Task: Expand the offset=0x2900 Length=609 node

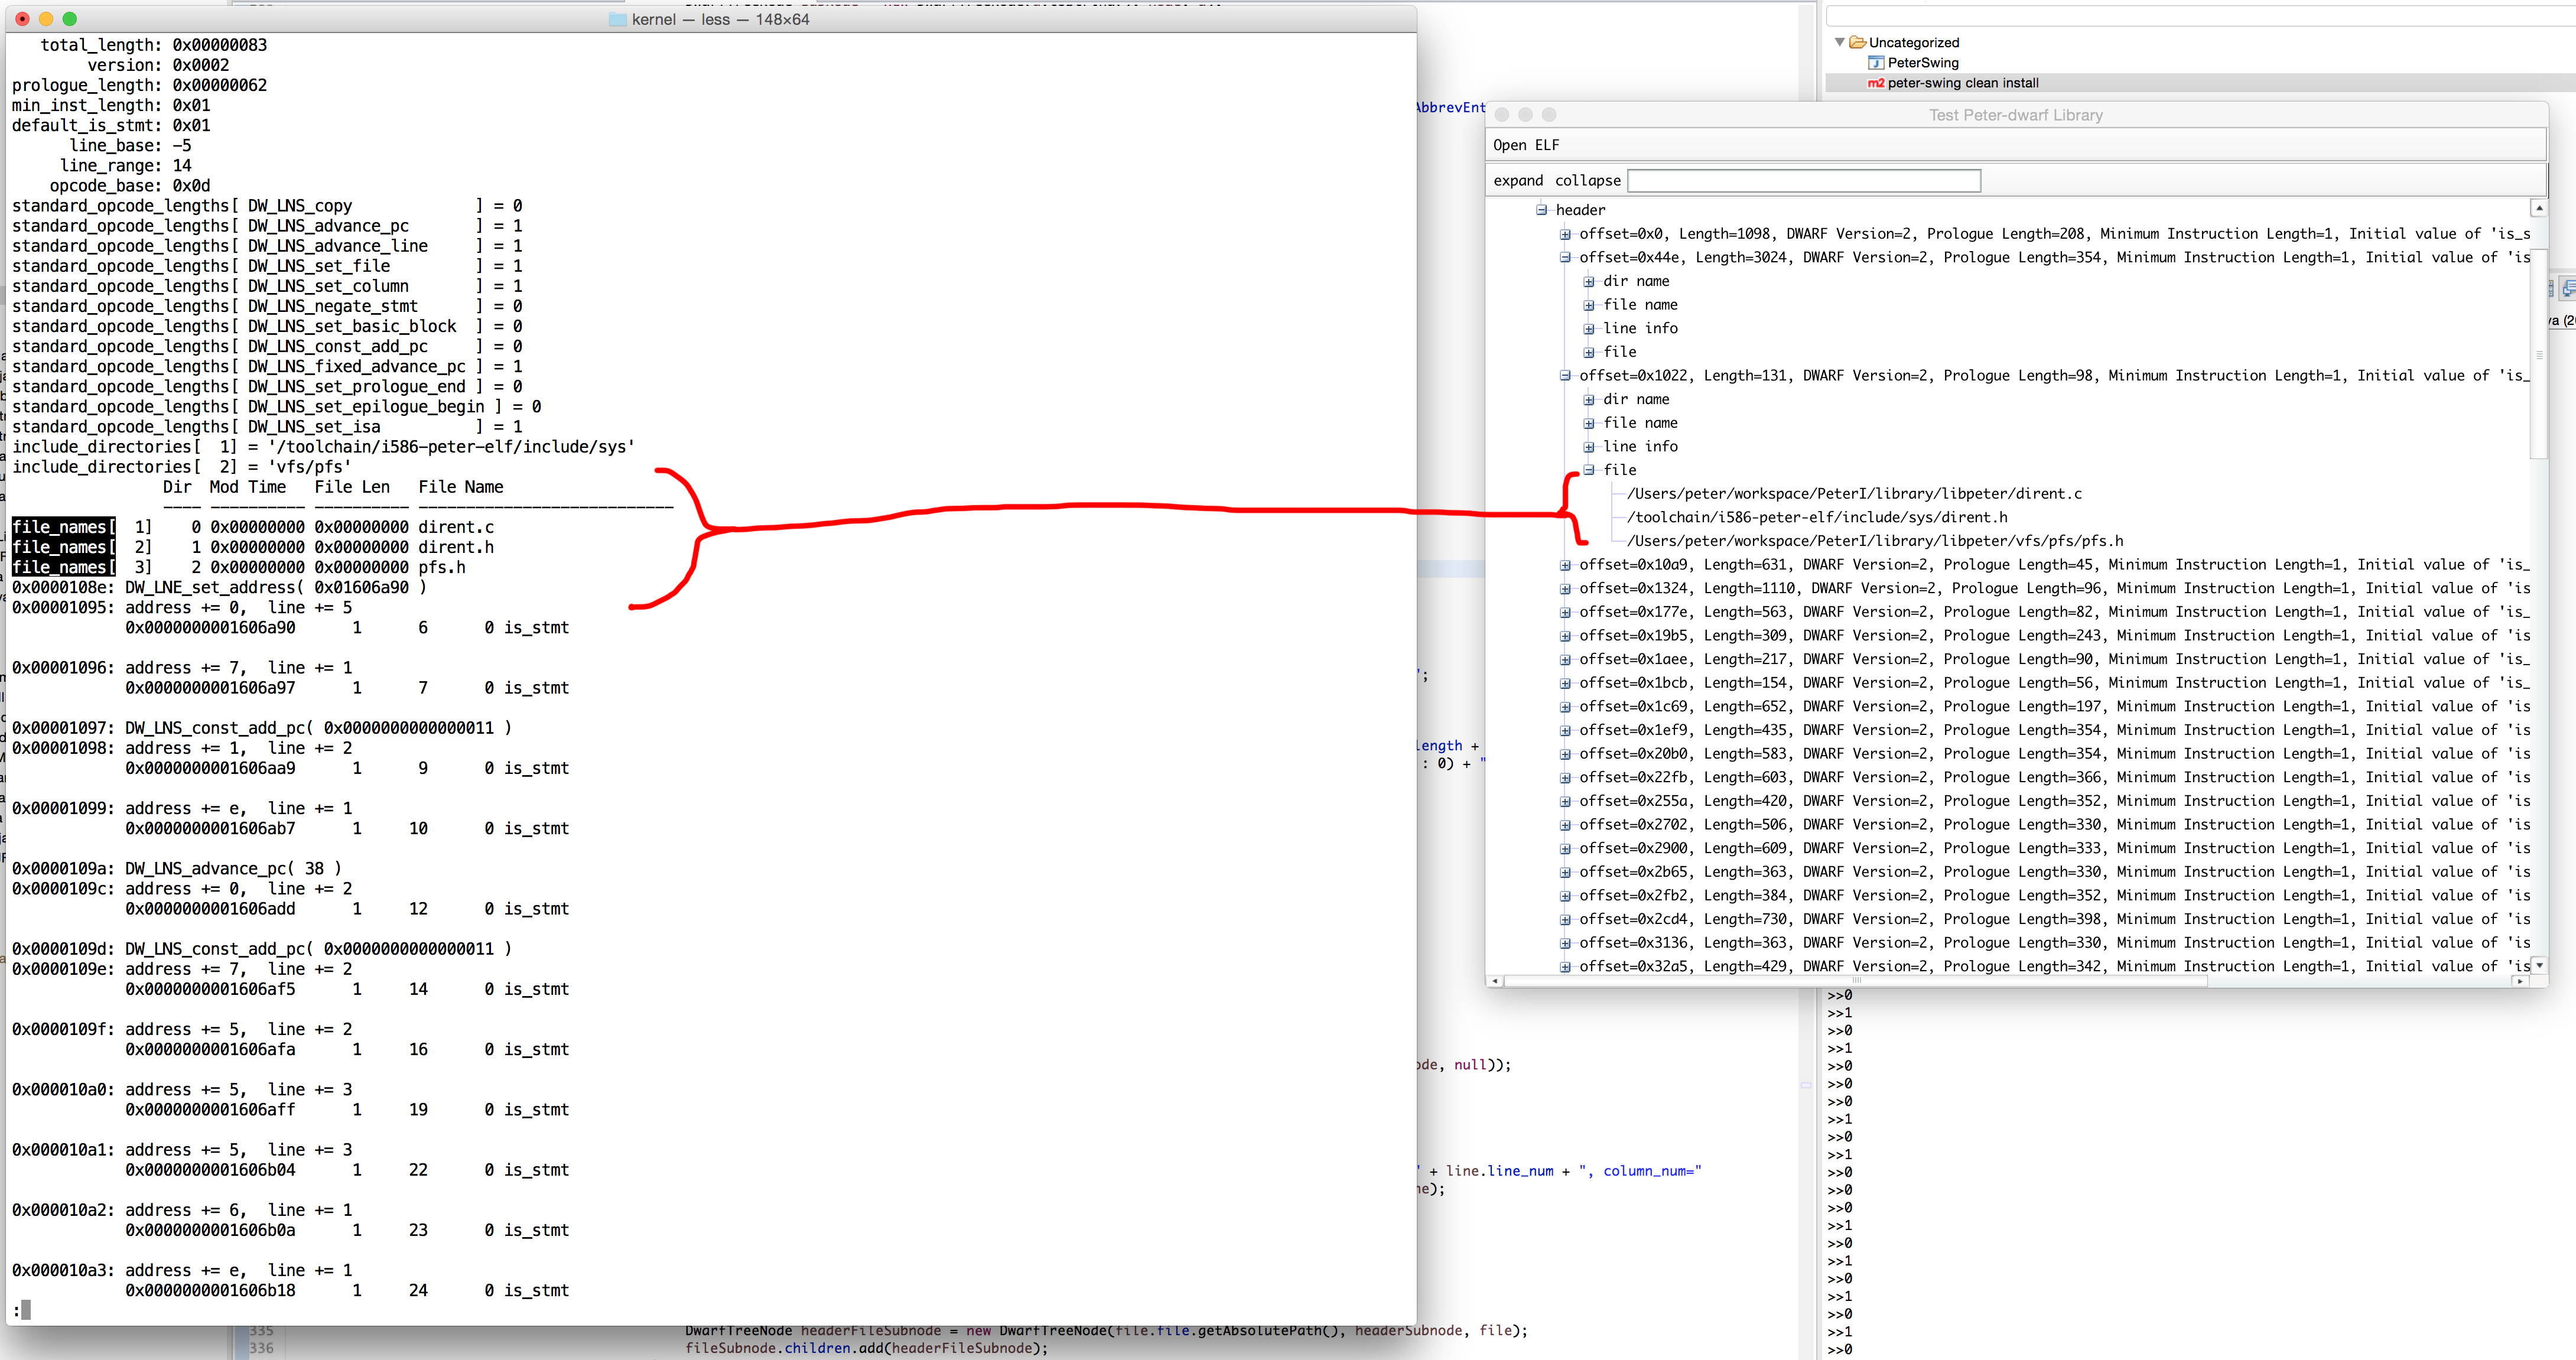Action: [x=1565, y=848]
